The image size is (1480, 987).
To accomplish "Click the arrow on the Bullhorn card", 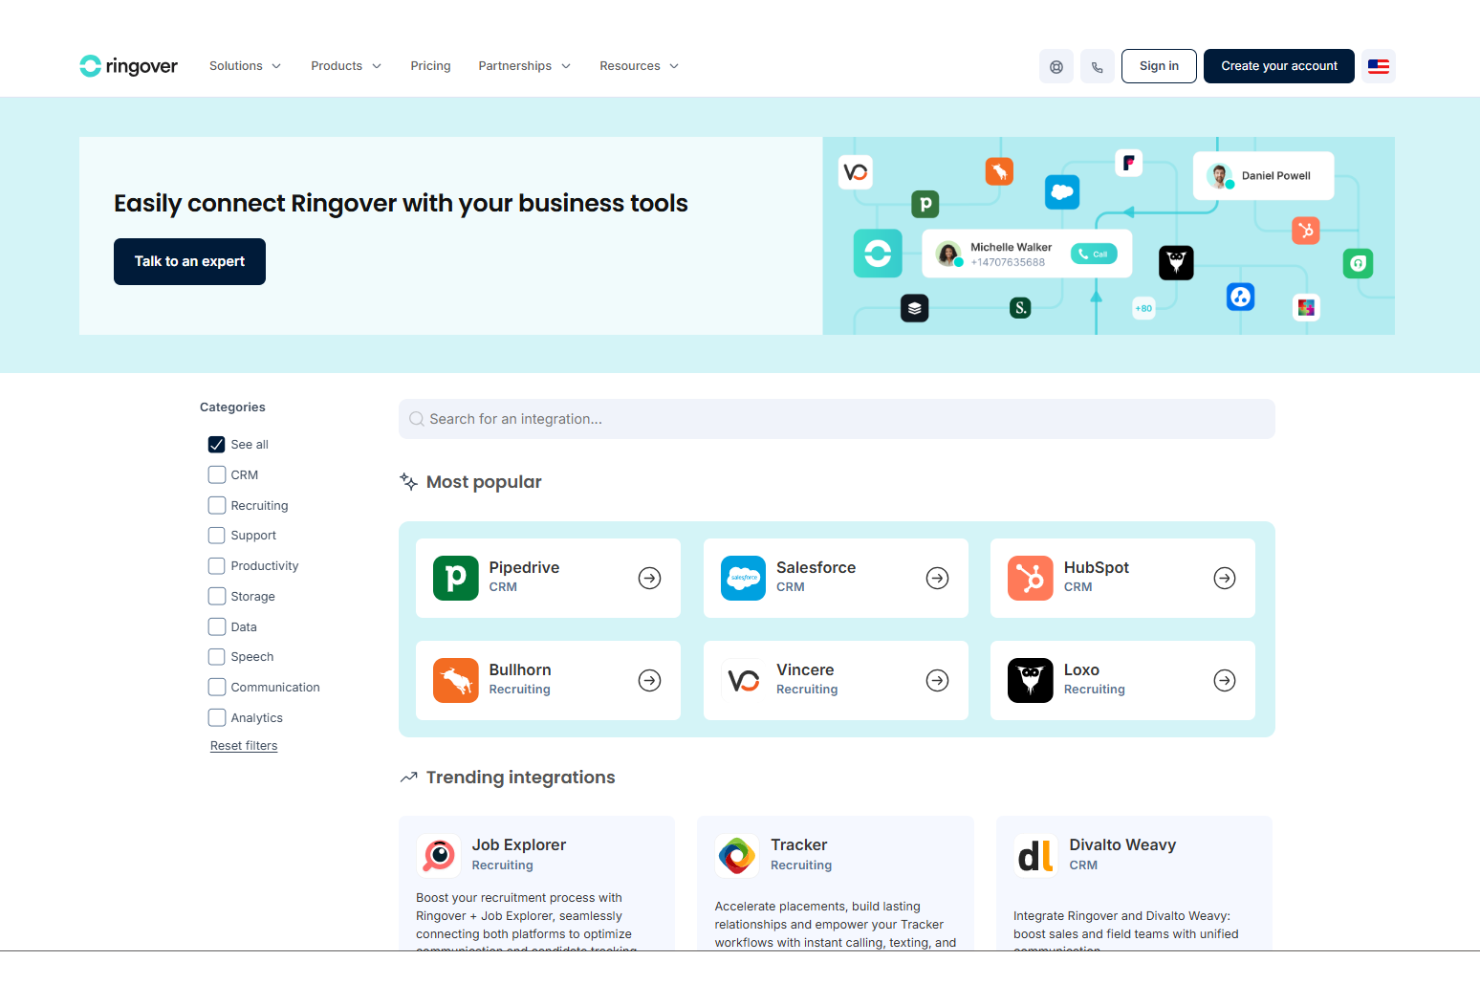I will [x=650, y=680].
